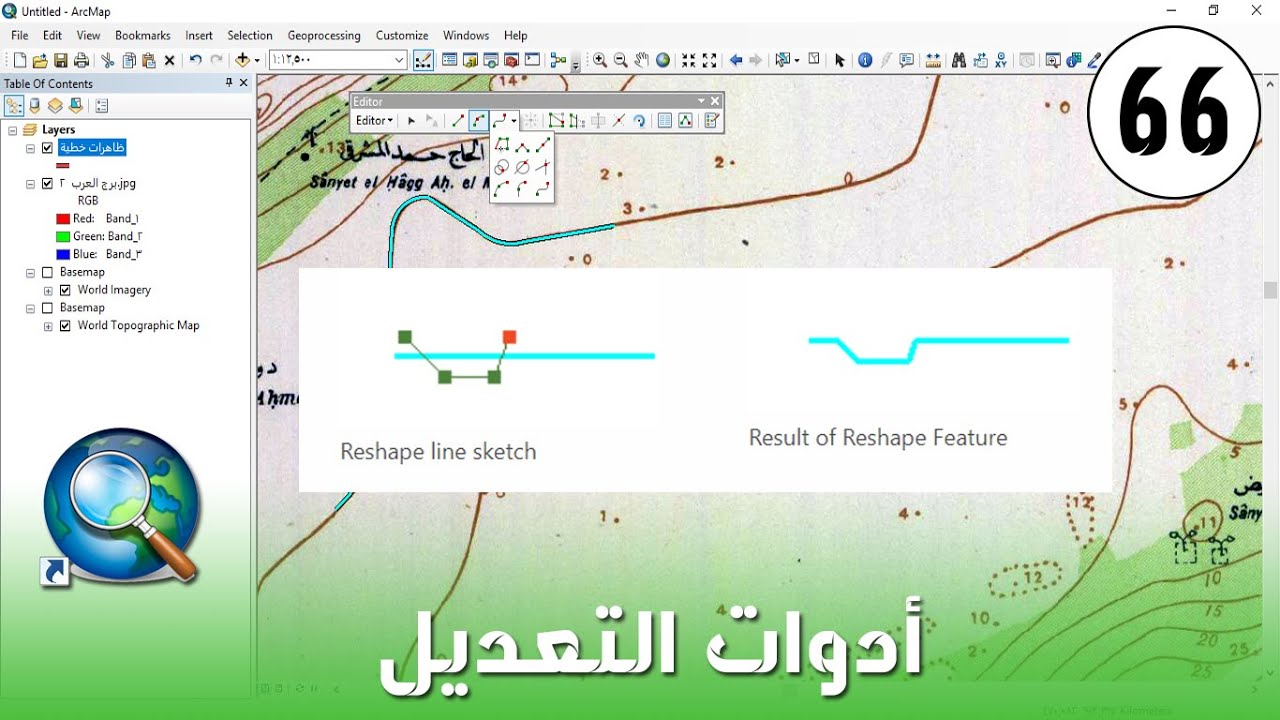Choose the Intersection tool in the palette

[x=543, y=166]
